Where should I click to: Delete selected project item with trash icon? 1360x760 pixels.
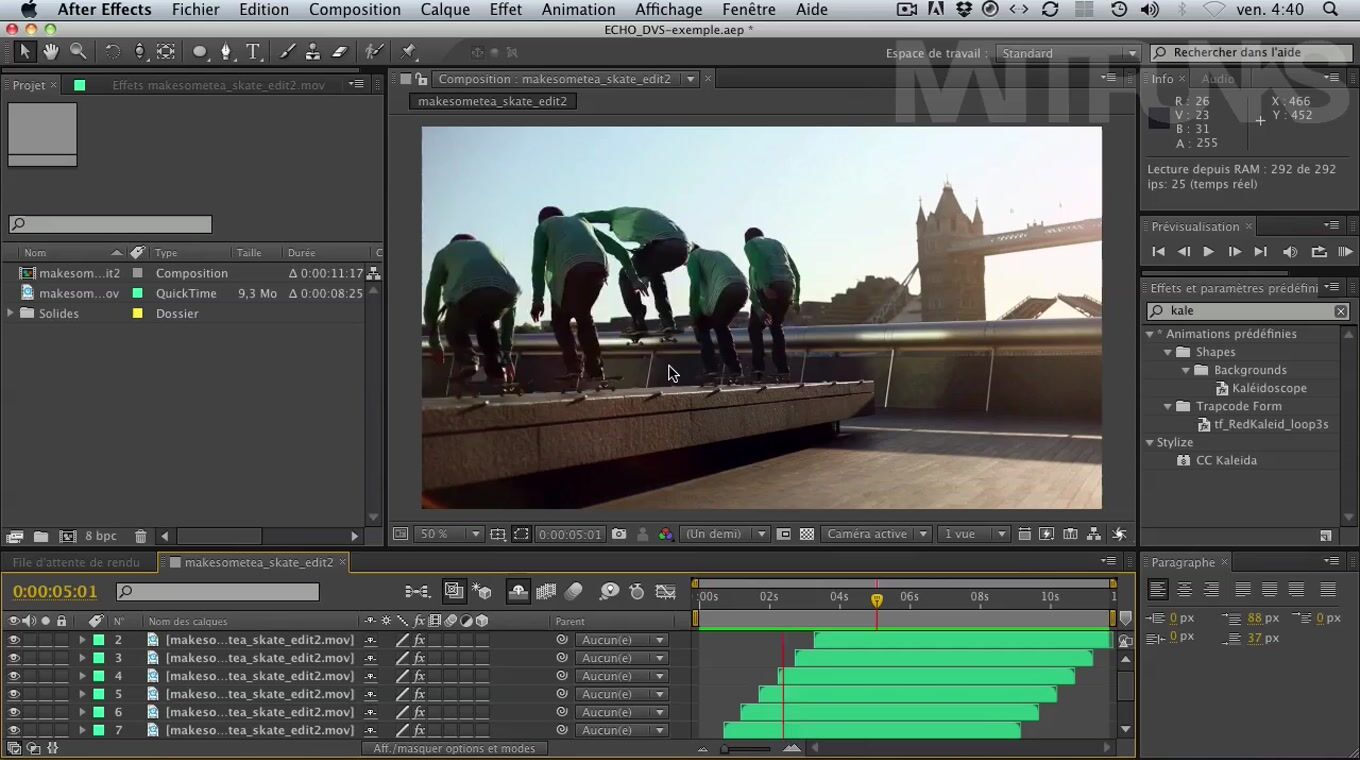click(x=141, y=537)
